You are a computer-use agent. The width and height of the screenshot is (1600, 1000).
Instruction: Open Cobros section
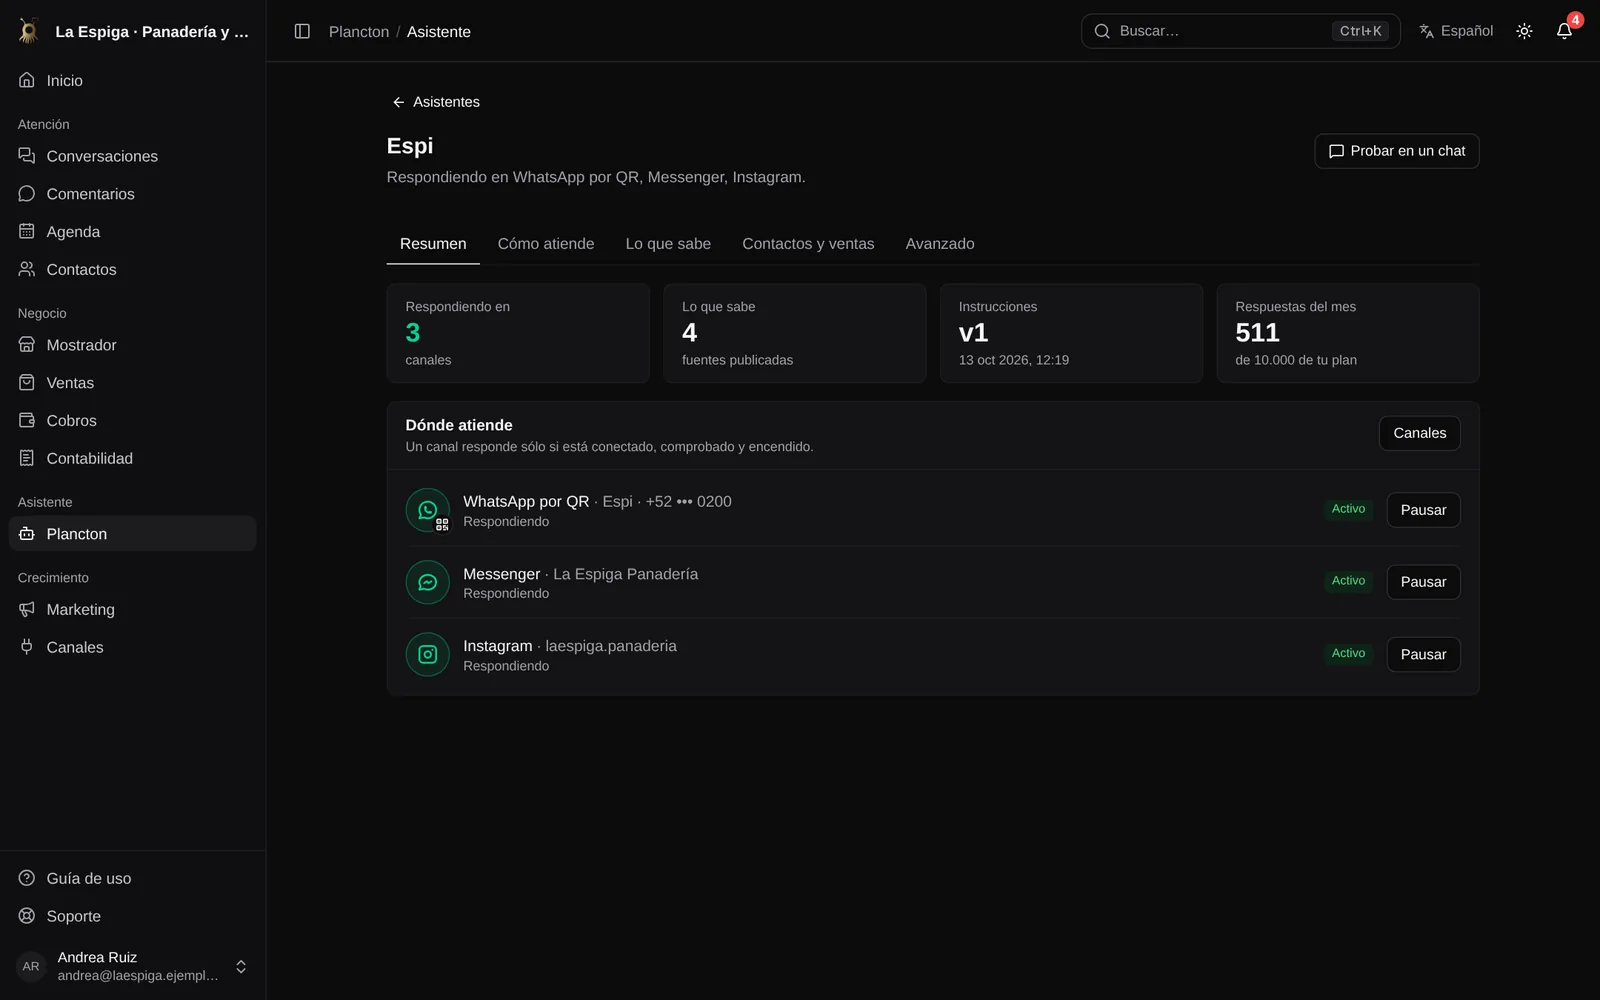click(x=133, y=421)
